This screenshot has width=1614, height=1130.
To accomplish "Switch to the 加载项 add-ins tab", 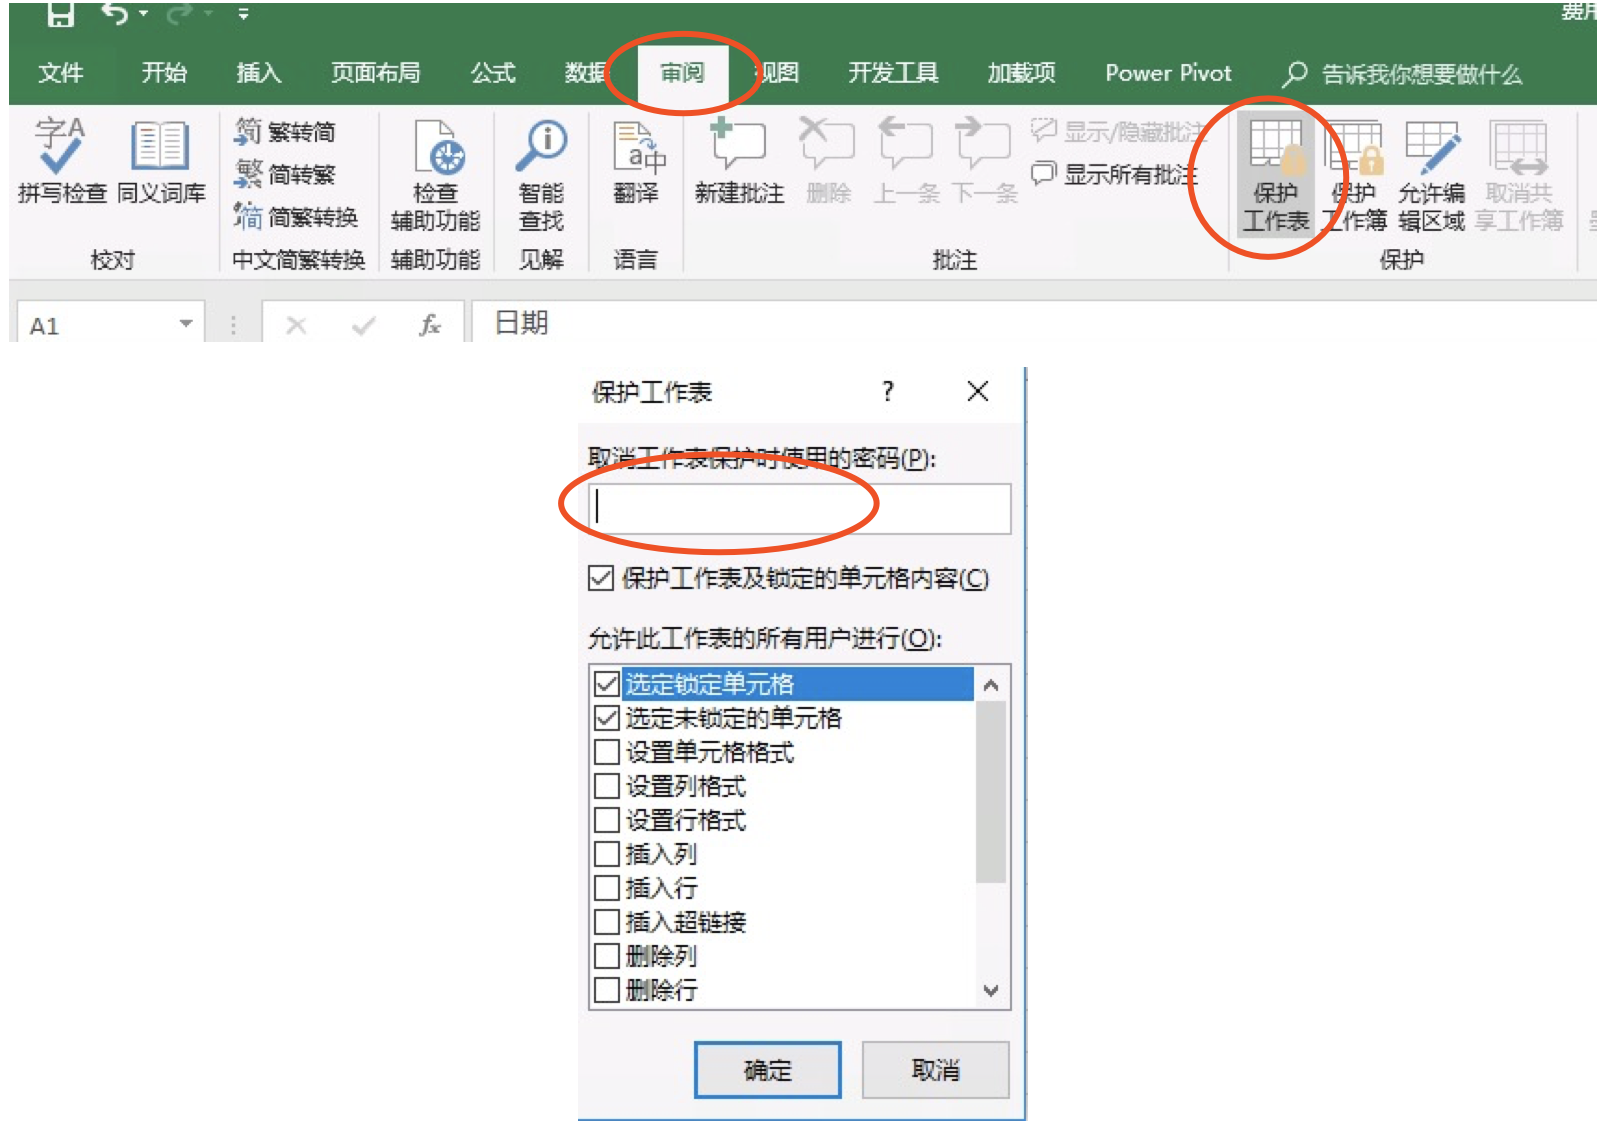I will point(1022,73).
